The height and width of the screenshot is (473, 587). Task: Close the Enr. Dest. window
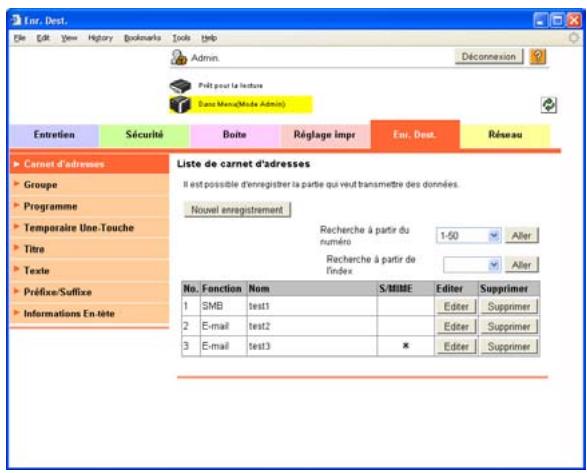pos(574,20)
